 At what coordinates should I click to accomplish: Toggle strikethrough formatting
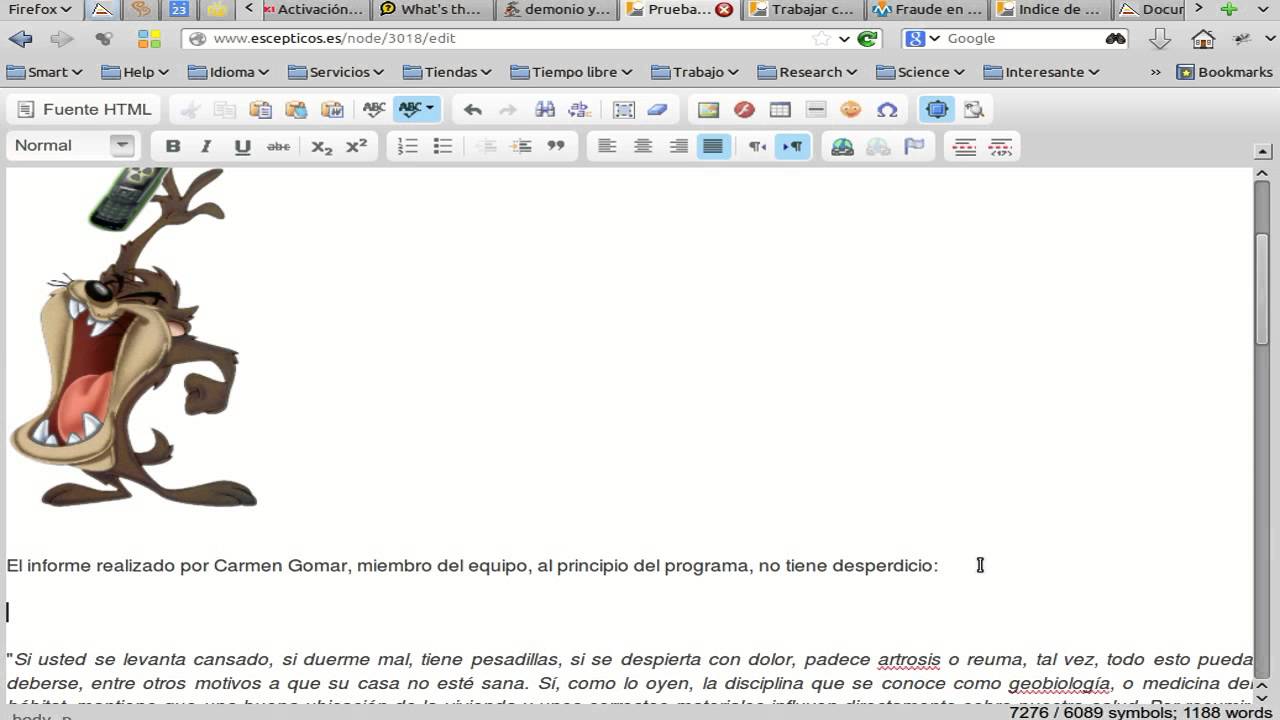[x=278, y=146]
